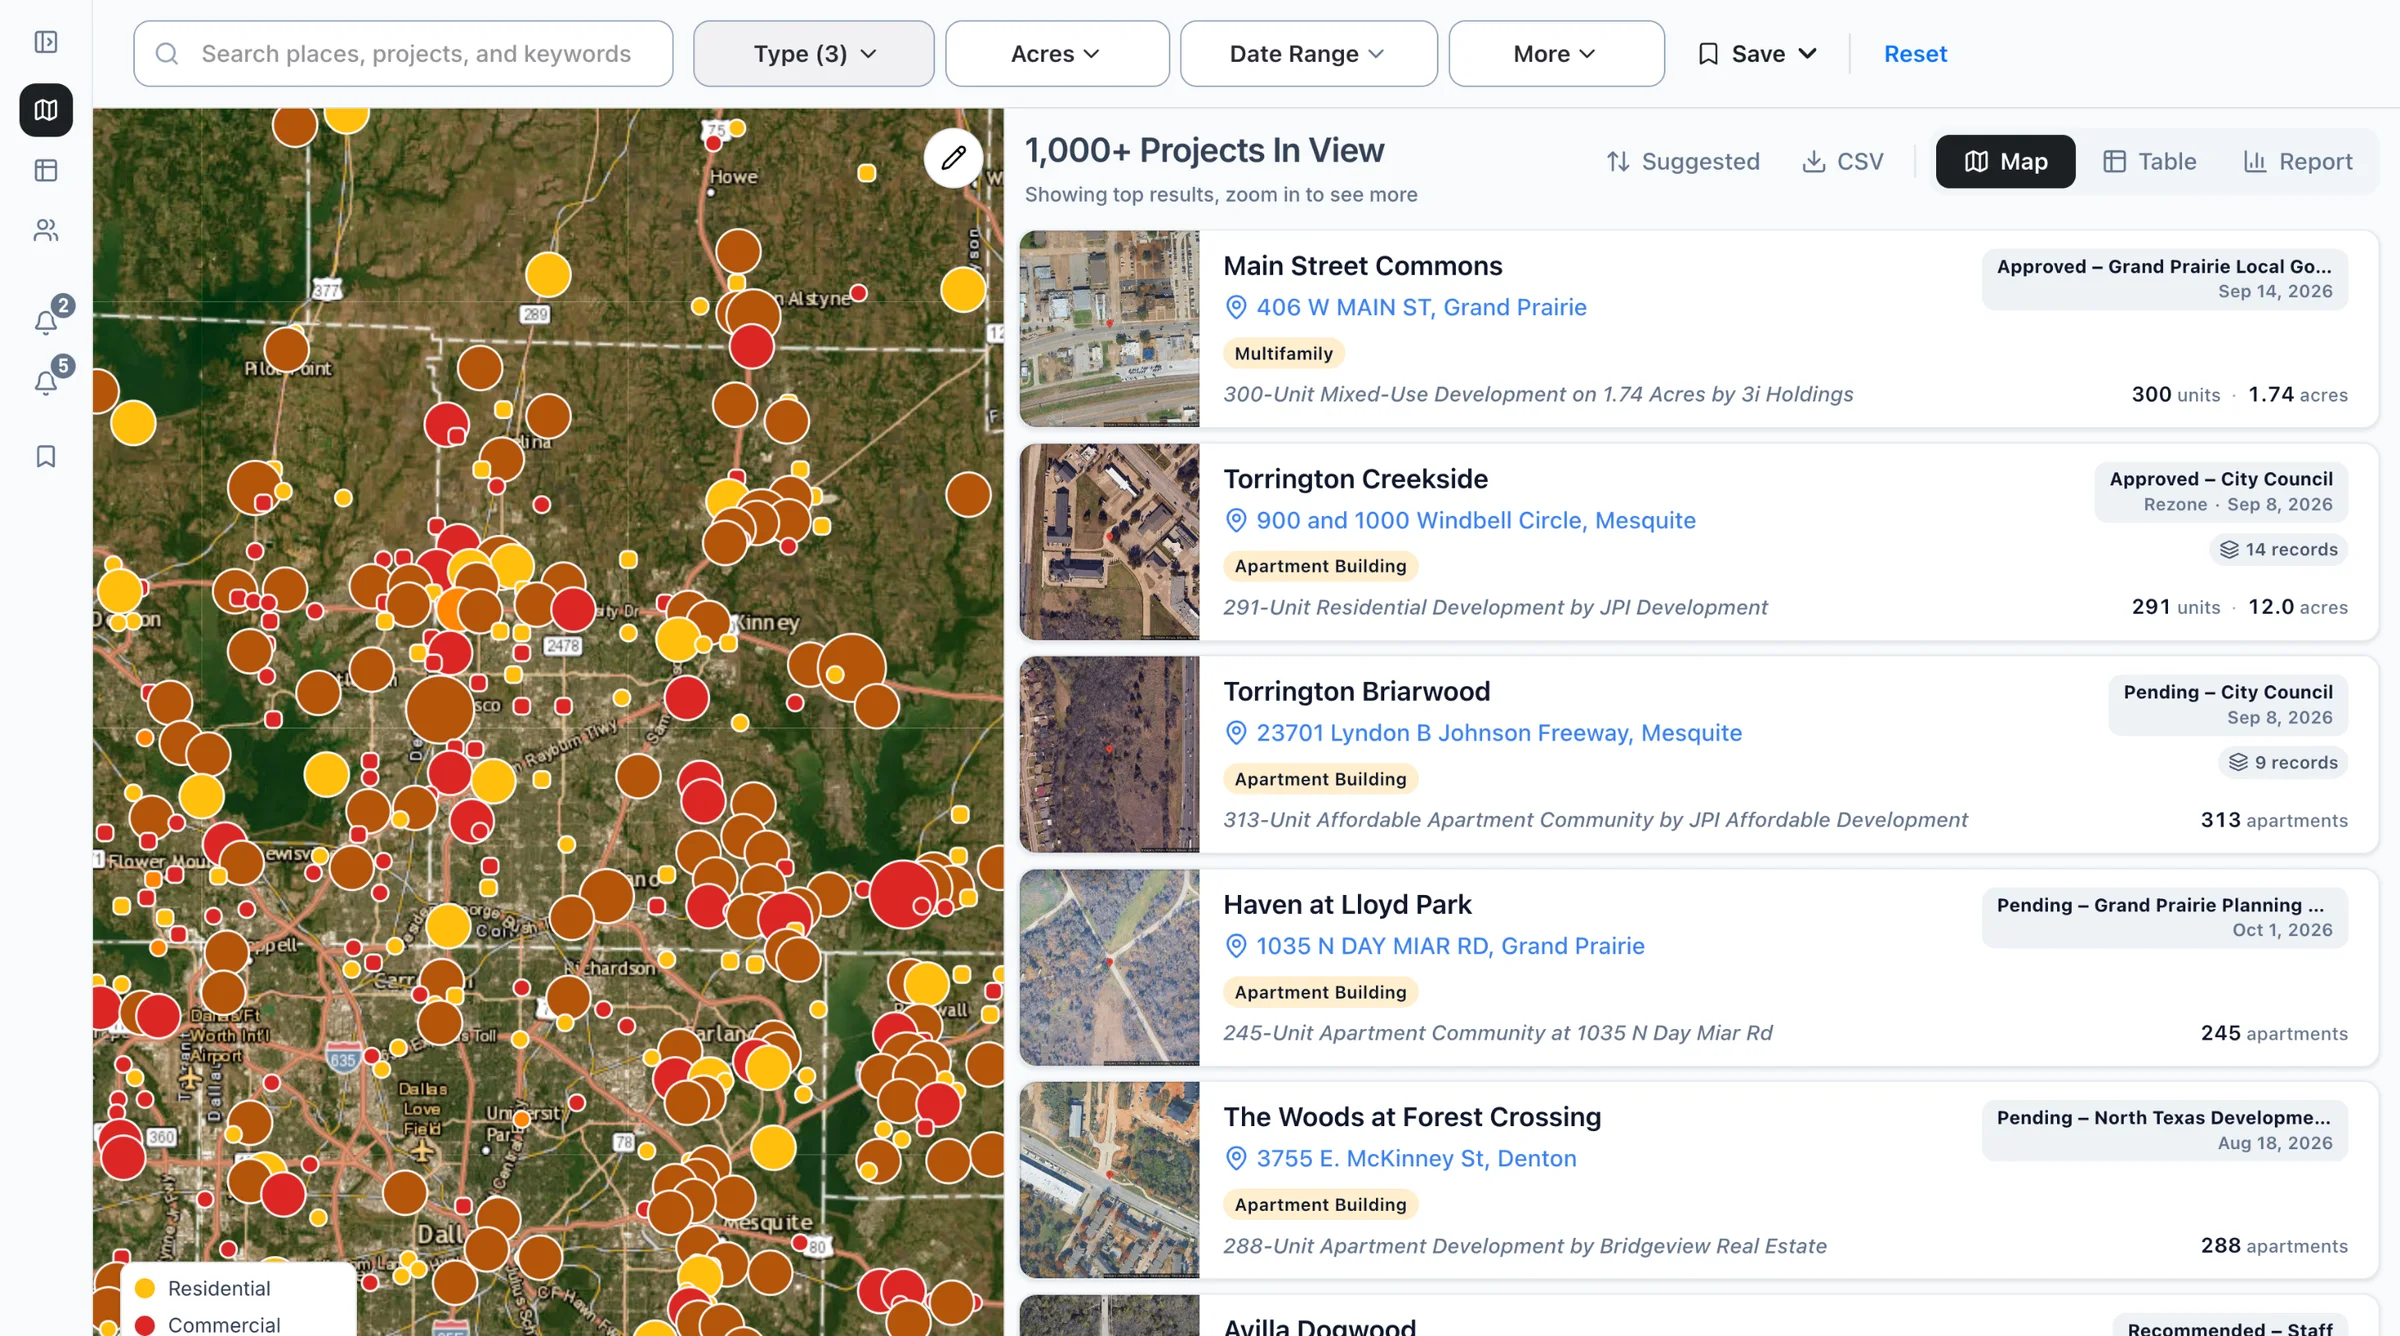Focus the search places and keywords field
Viewport: 2400px width, 1336px height.
(x=403, y=54)
